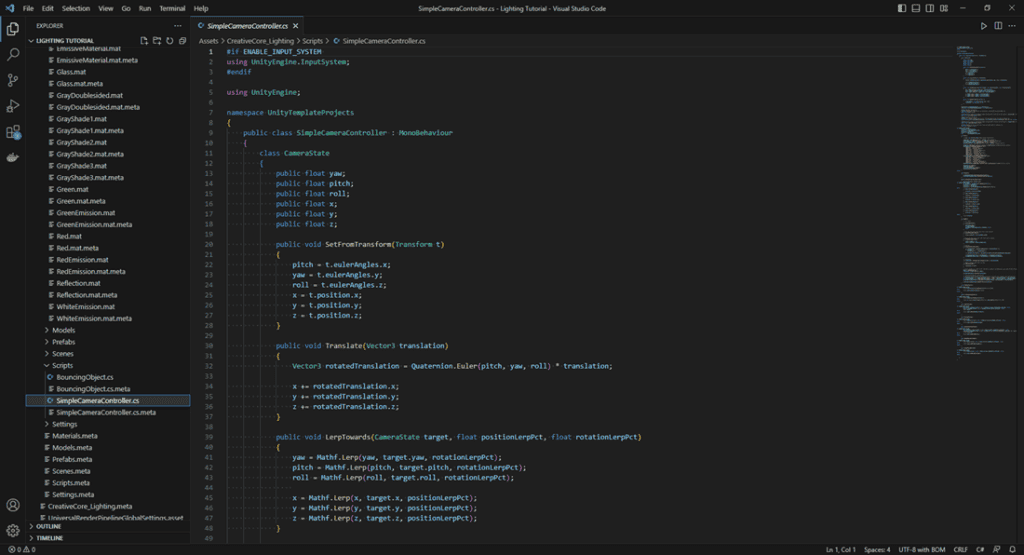This screenshot has height=555, width=1024.
Task: Click Assets in the breadcrumb path
Action: (x=209, y=41)
